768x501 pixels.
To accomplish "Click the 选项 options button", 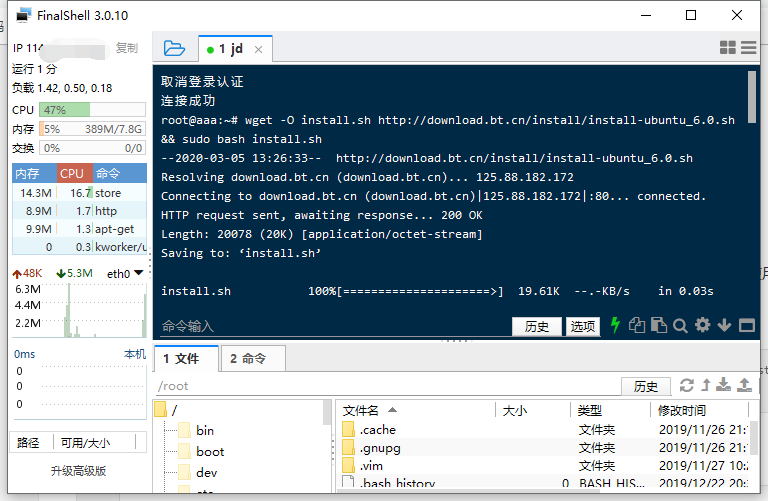I will pyautogui.click(x=583, y=326).
